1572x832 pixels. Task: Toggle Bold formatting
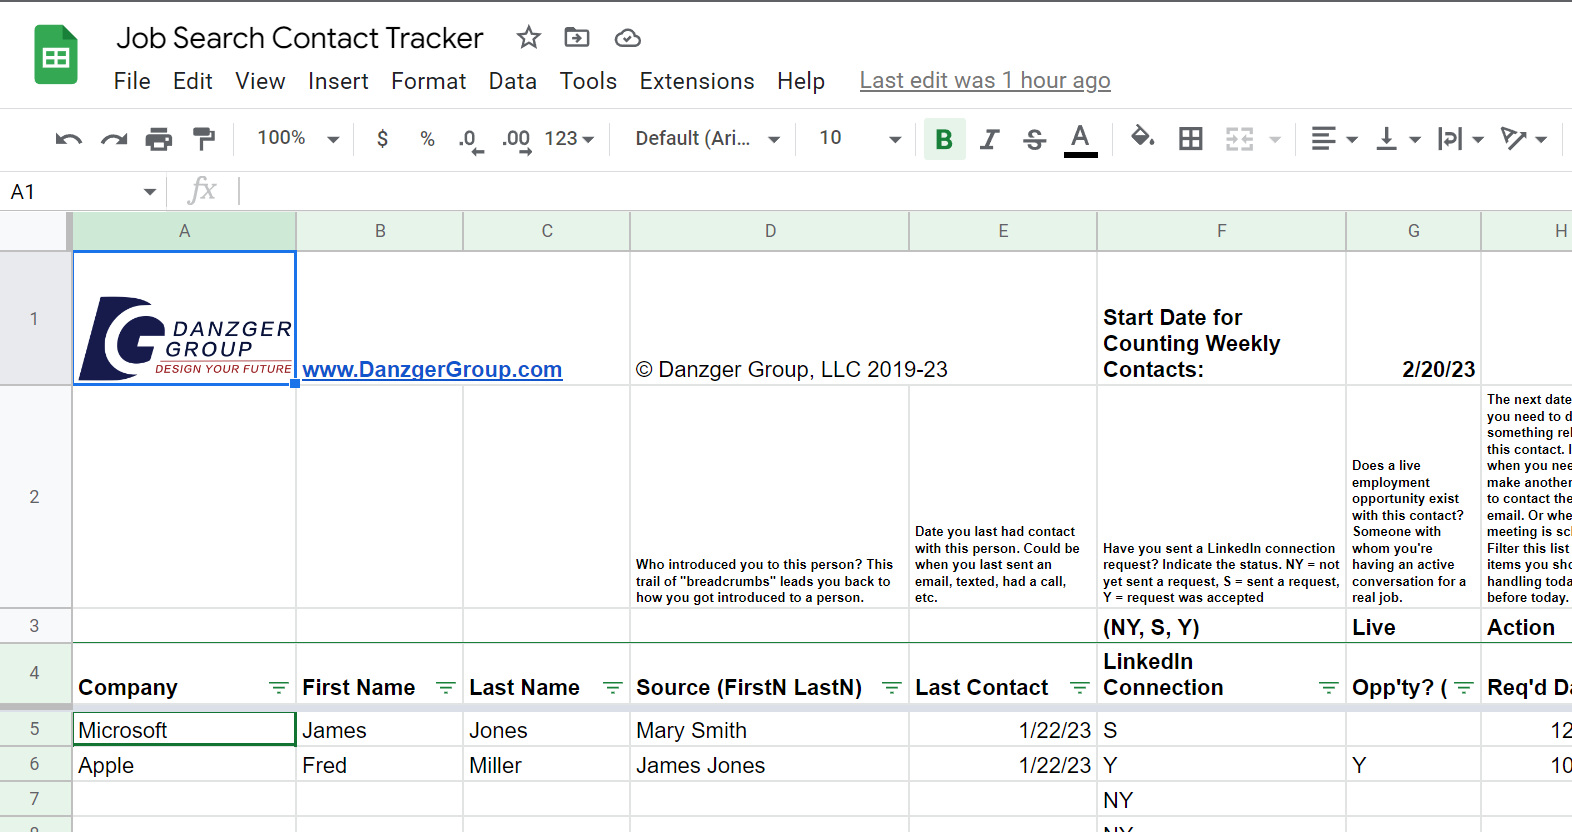pos(943,139)
